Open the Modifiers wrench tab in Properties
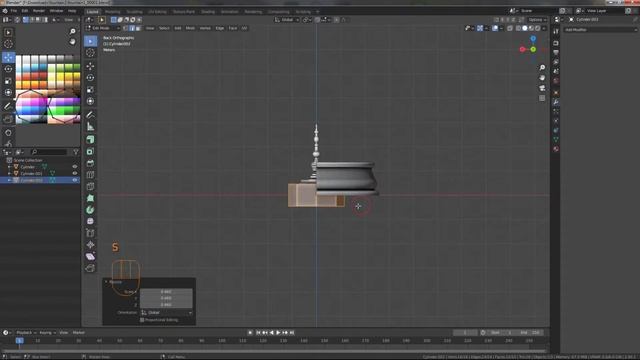This screenshot has width=640, height=360. (556, 102)
